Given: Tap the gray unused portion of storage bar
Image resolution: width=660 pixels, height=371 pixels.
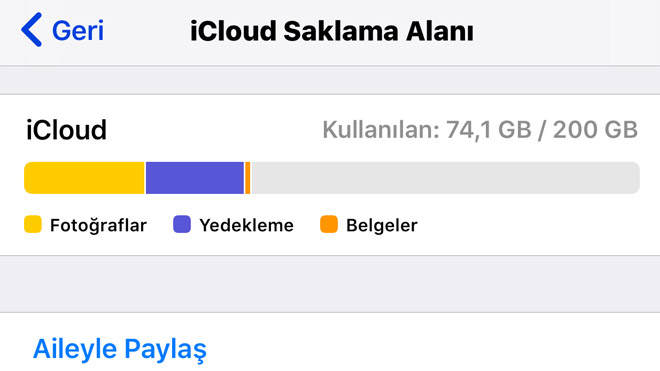Looking at the screenshot, I should 445,178.
